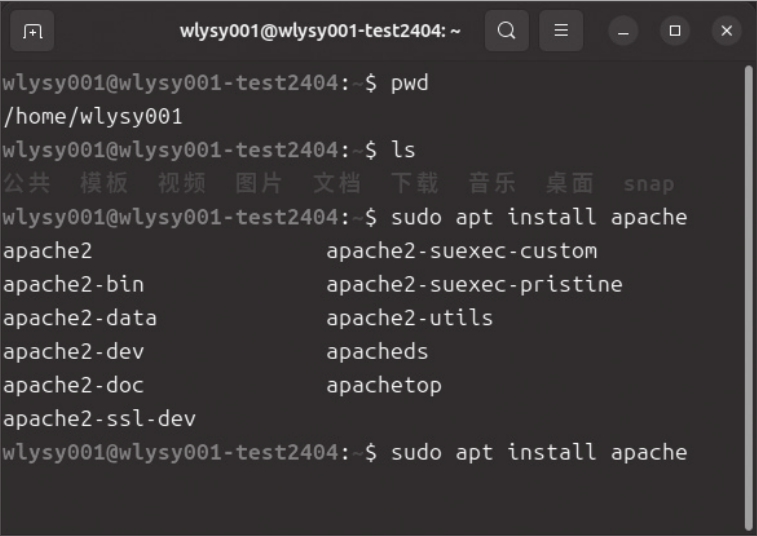Maximize the terminal window
The image size is (757, 536).
[x=675, y=31]
